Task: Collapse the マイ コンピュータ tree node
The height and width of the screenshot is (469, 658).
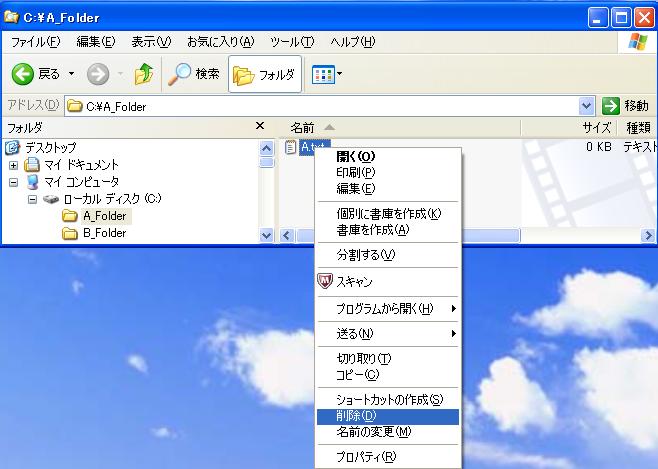Action: pos(13,182)
